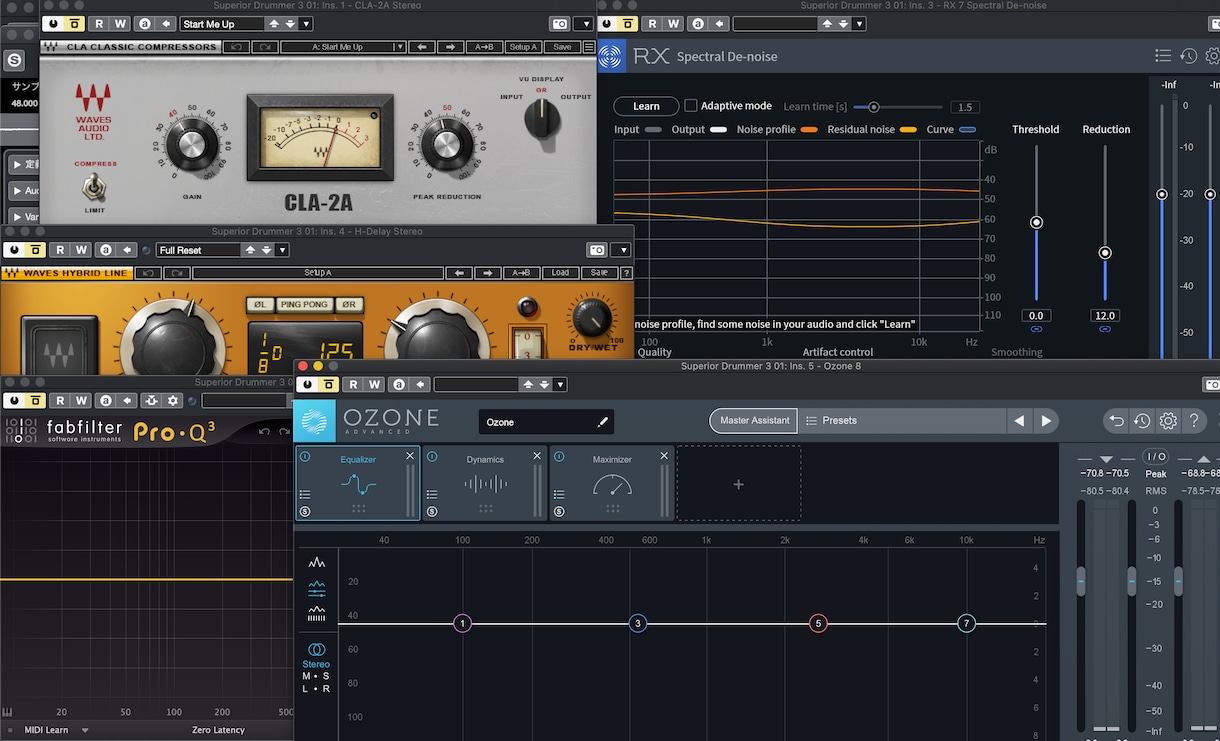Open the 'Full Reset' preset dropdown in H-Delay

282,250
